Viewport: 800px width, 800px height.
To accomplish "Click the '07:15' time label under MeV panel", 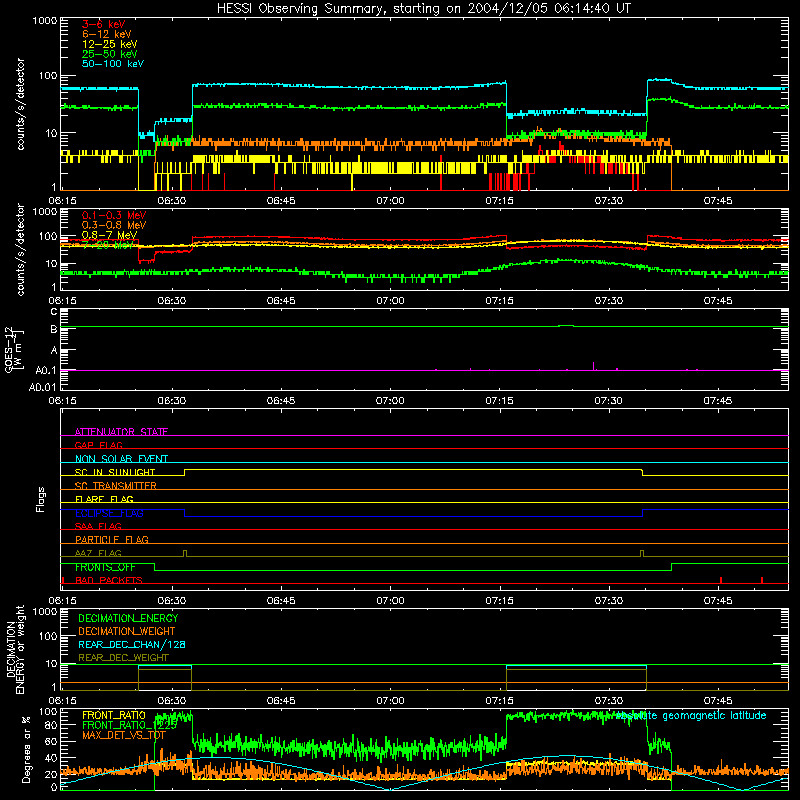I will coord(499,301).
